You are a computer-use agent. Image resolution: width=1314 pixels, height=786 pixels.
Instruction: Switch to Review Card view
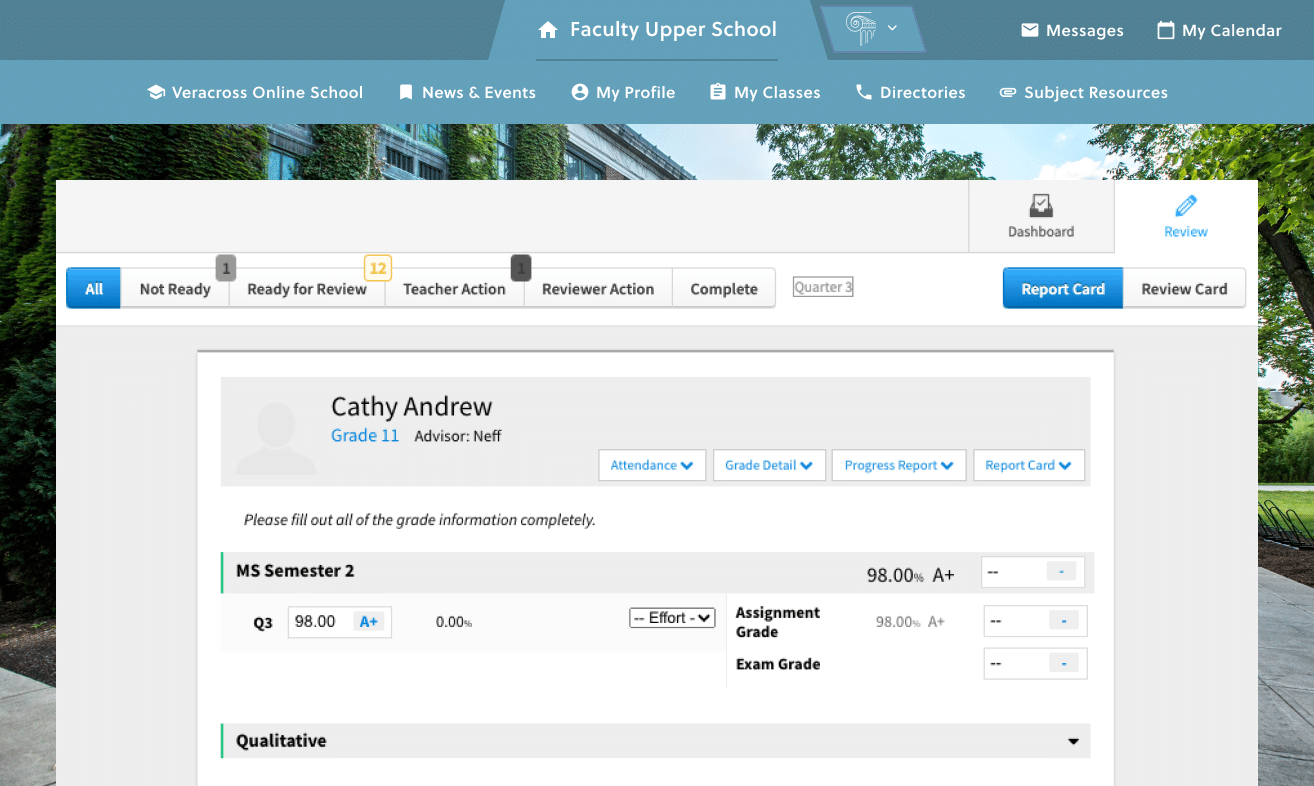tap(1184, 288)
